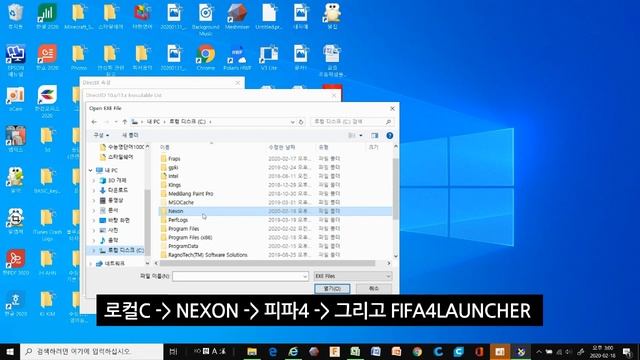
Task: Open Task View on the taskbar
Action: pos(173,351)
